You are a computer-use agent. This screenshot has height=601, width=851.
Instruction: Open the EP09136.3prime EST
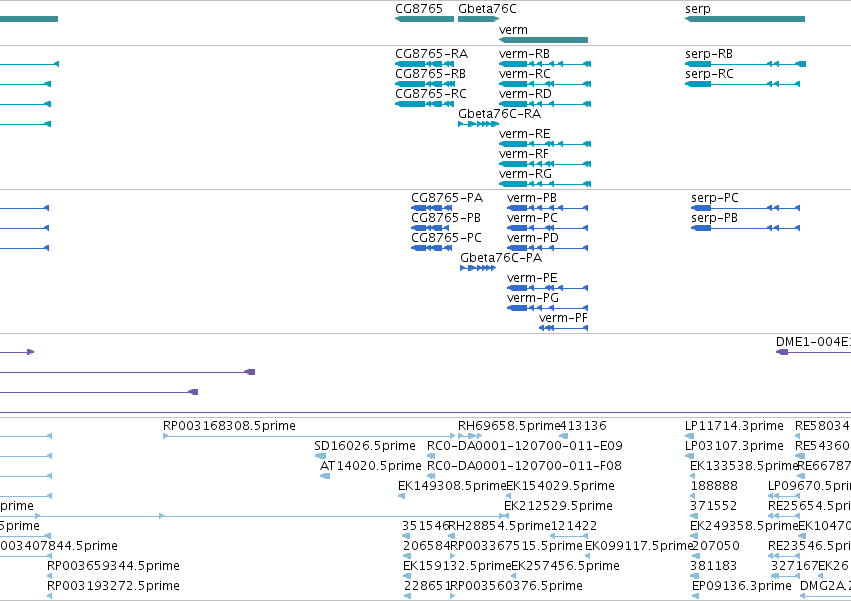[696, 596]
